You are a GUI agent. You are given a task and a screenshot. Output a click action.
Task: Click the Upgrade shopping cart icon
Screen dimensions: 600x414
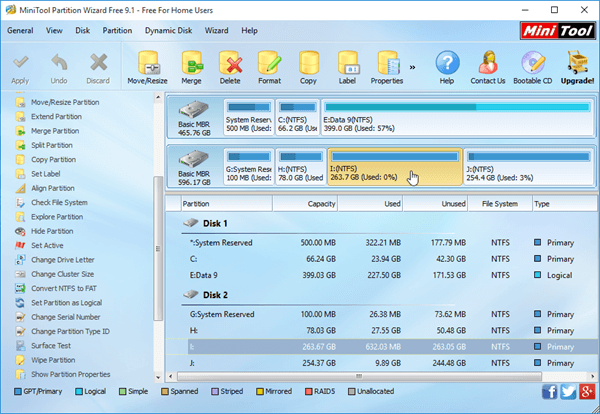coord(577,62)
